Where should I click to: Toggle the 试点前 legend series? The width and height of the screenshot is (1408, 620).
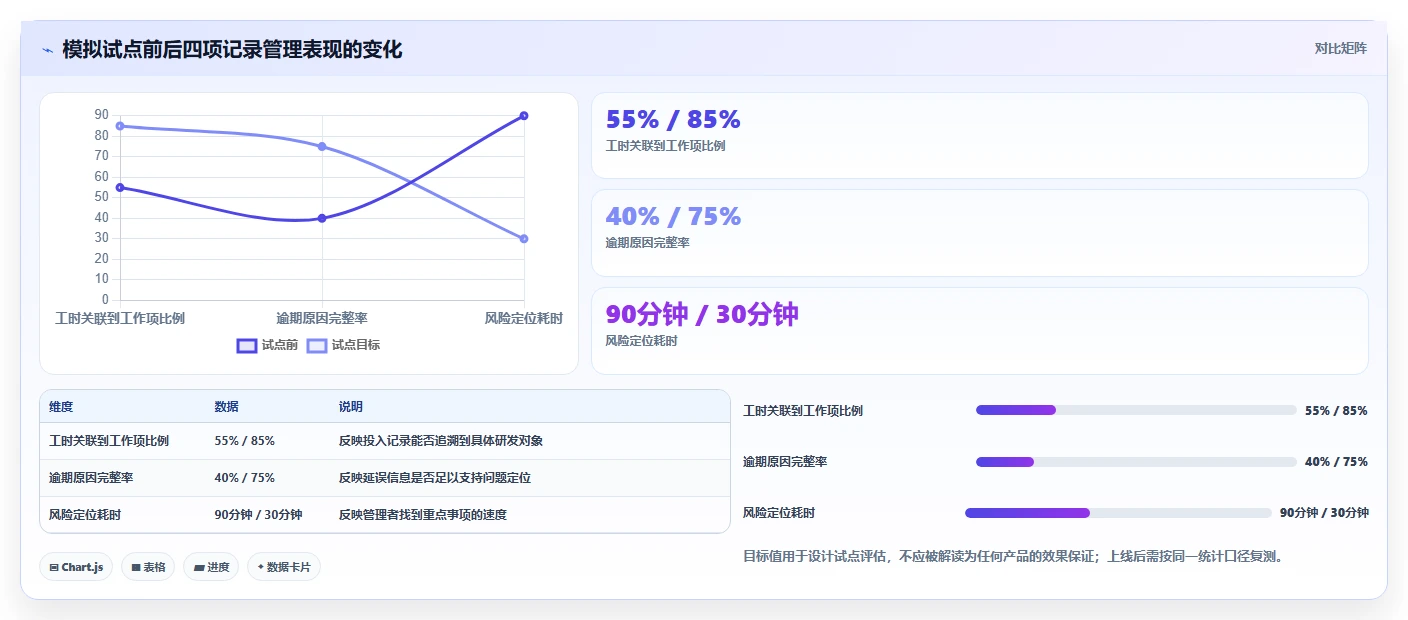click(267, 345)
